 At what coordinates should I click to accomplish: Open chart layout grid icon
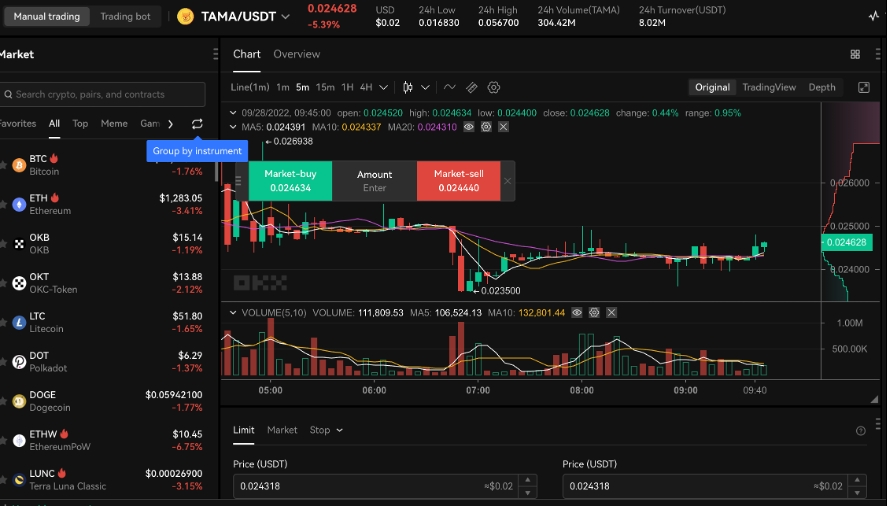855,54
